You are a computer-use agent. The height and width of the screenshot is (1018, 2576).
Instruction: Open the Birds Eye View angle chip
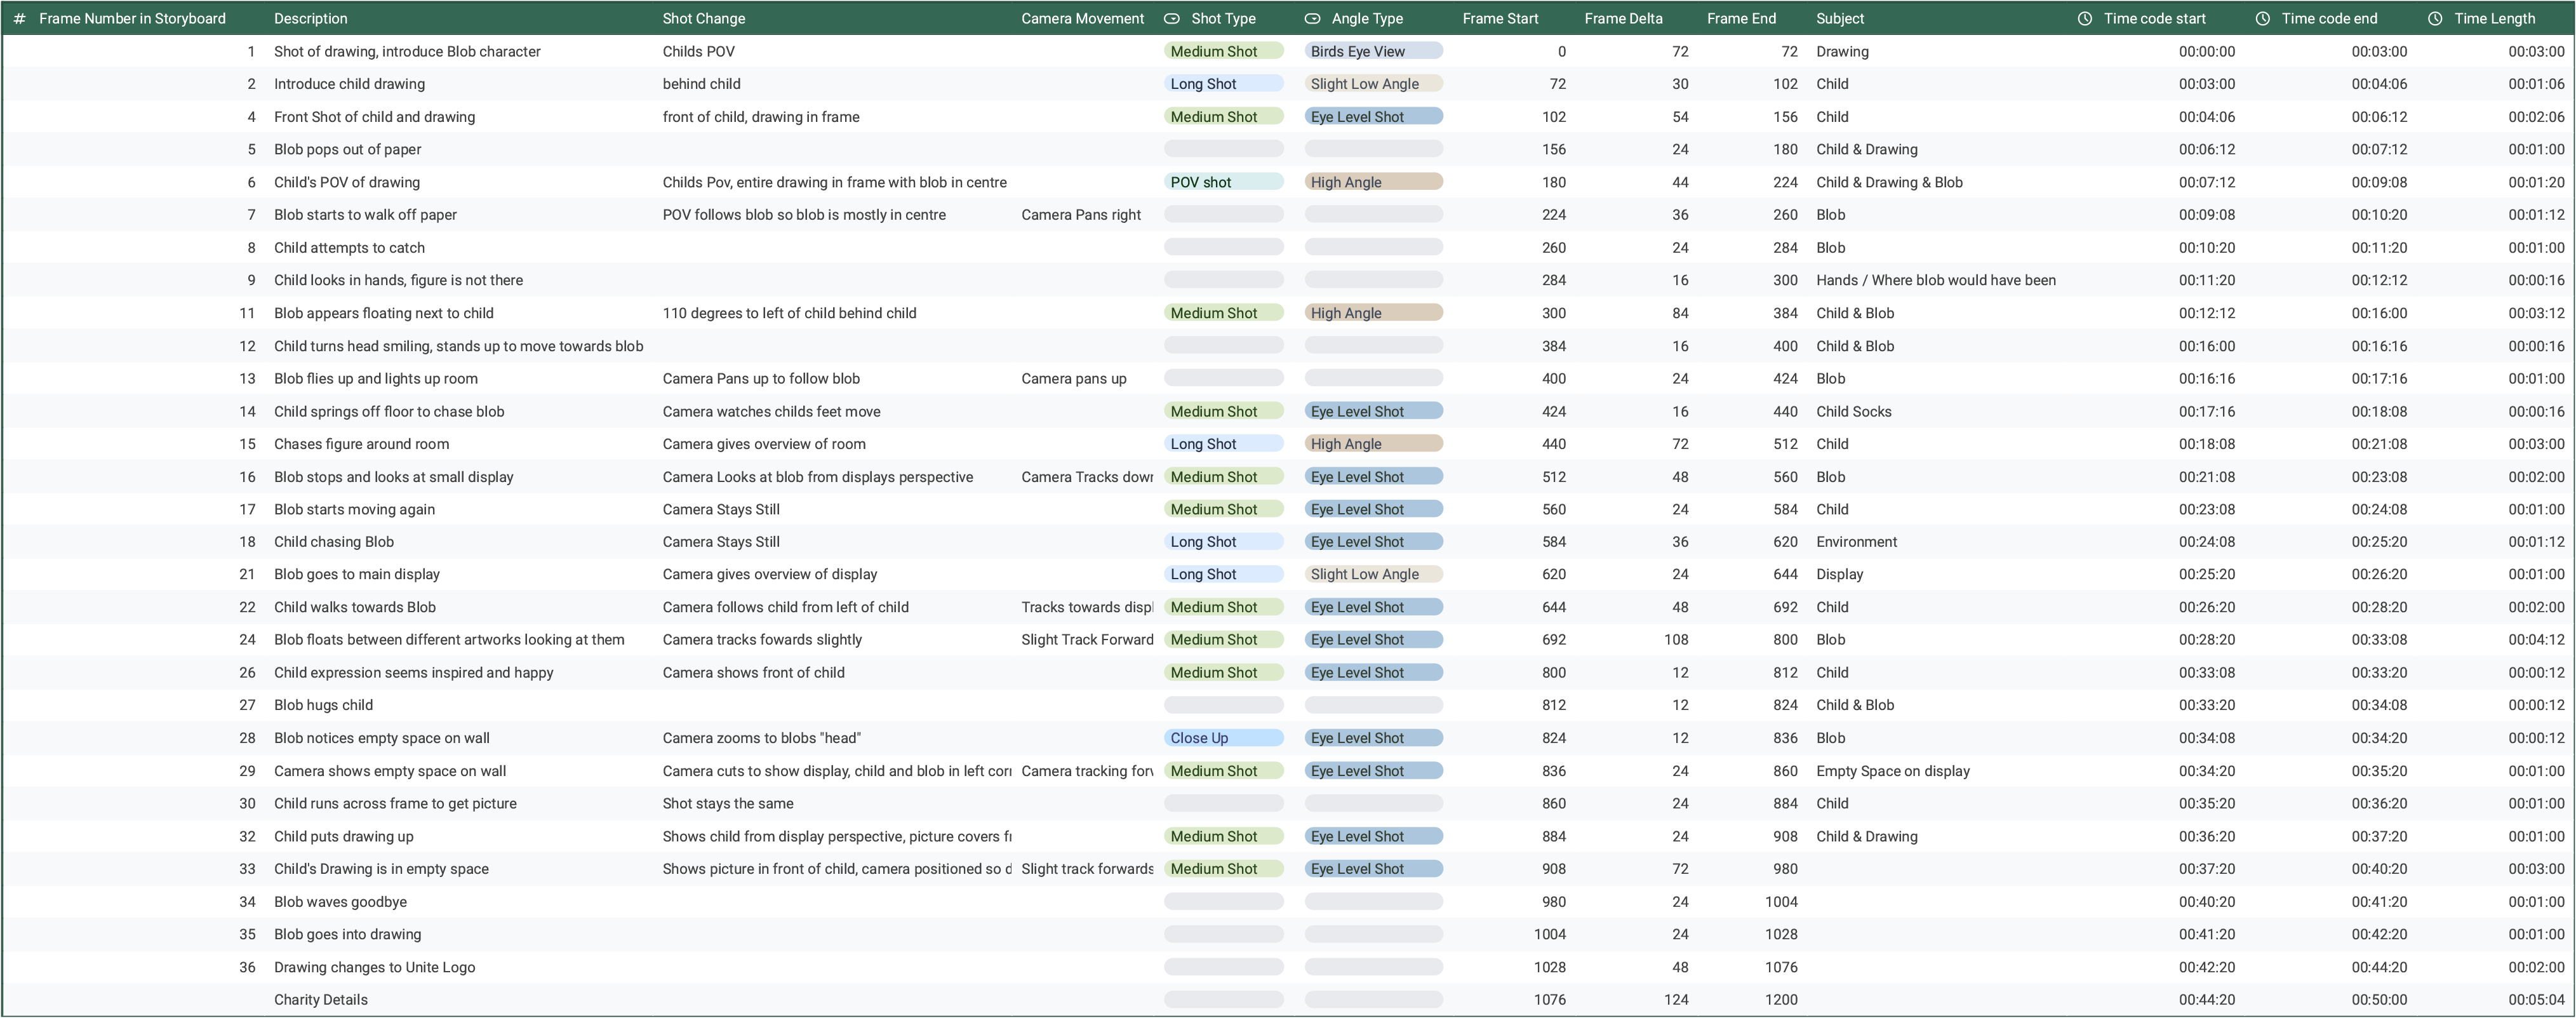click(x=1372, y=51)
